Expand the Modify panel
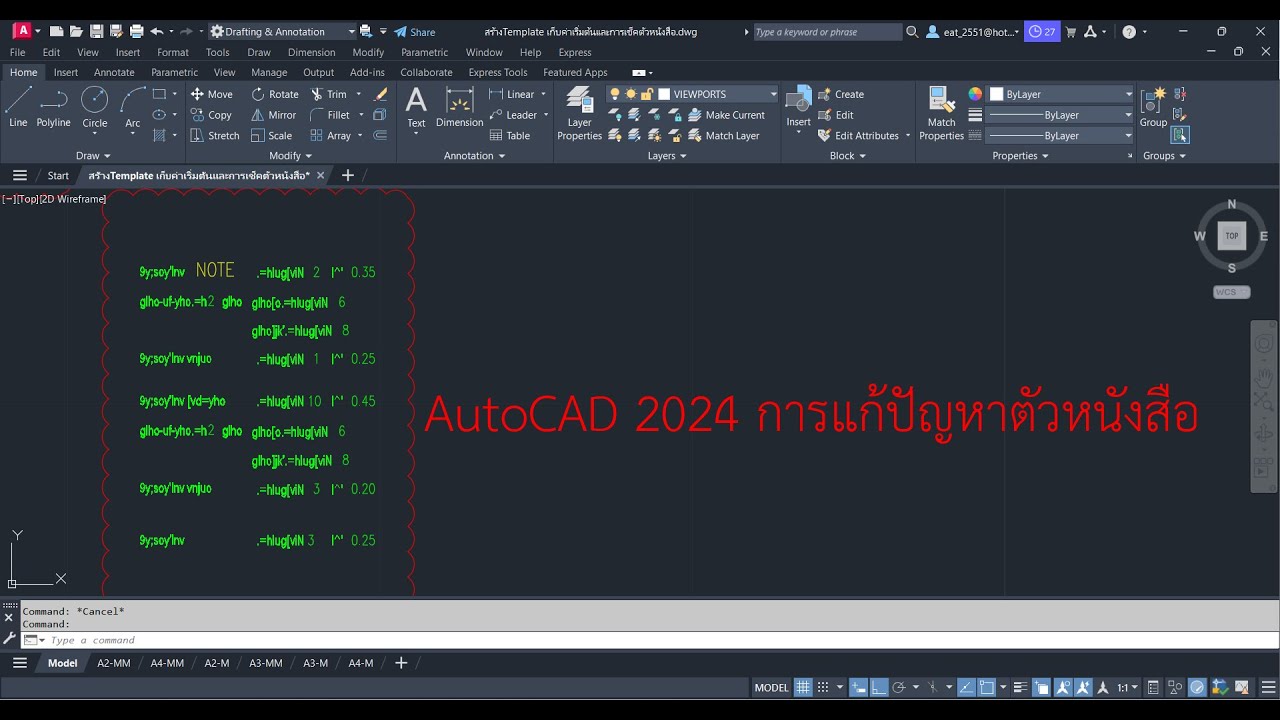 pos(291,156)
